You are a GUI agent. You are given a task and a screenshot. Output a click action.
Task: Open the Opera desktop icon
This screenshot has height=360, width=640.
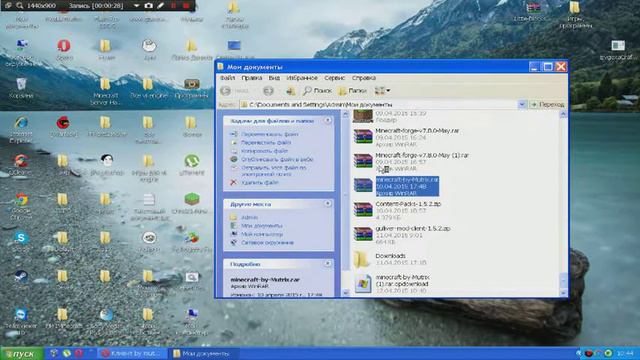(64, 46)
